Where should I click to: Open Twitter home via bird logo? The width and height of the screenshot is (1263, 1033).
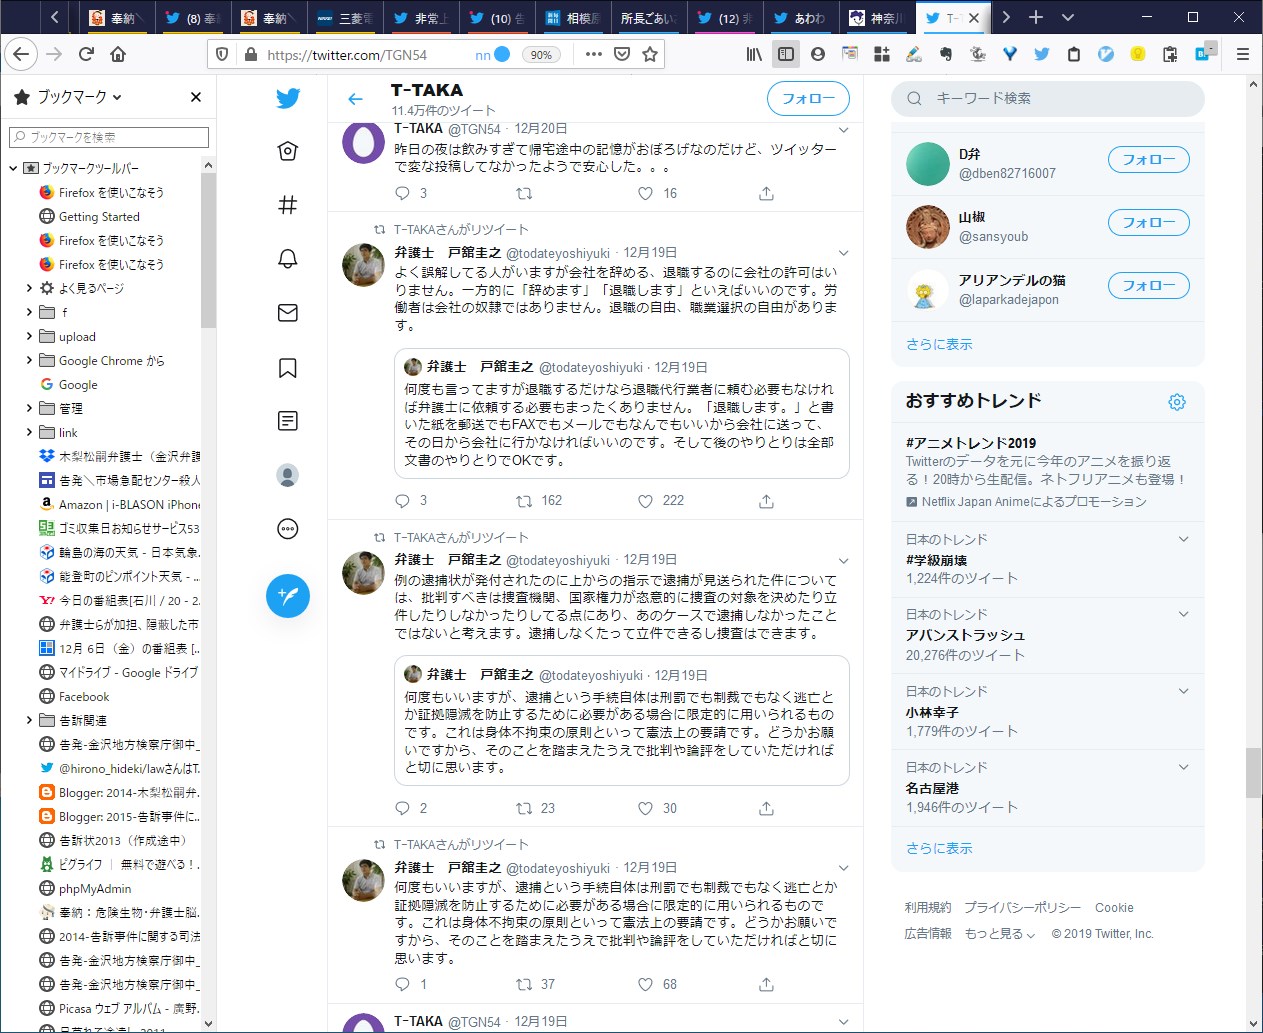click(288, 98)
